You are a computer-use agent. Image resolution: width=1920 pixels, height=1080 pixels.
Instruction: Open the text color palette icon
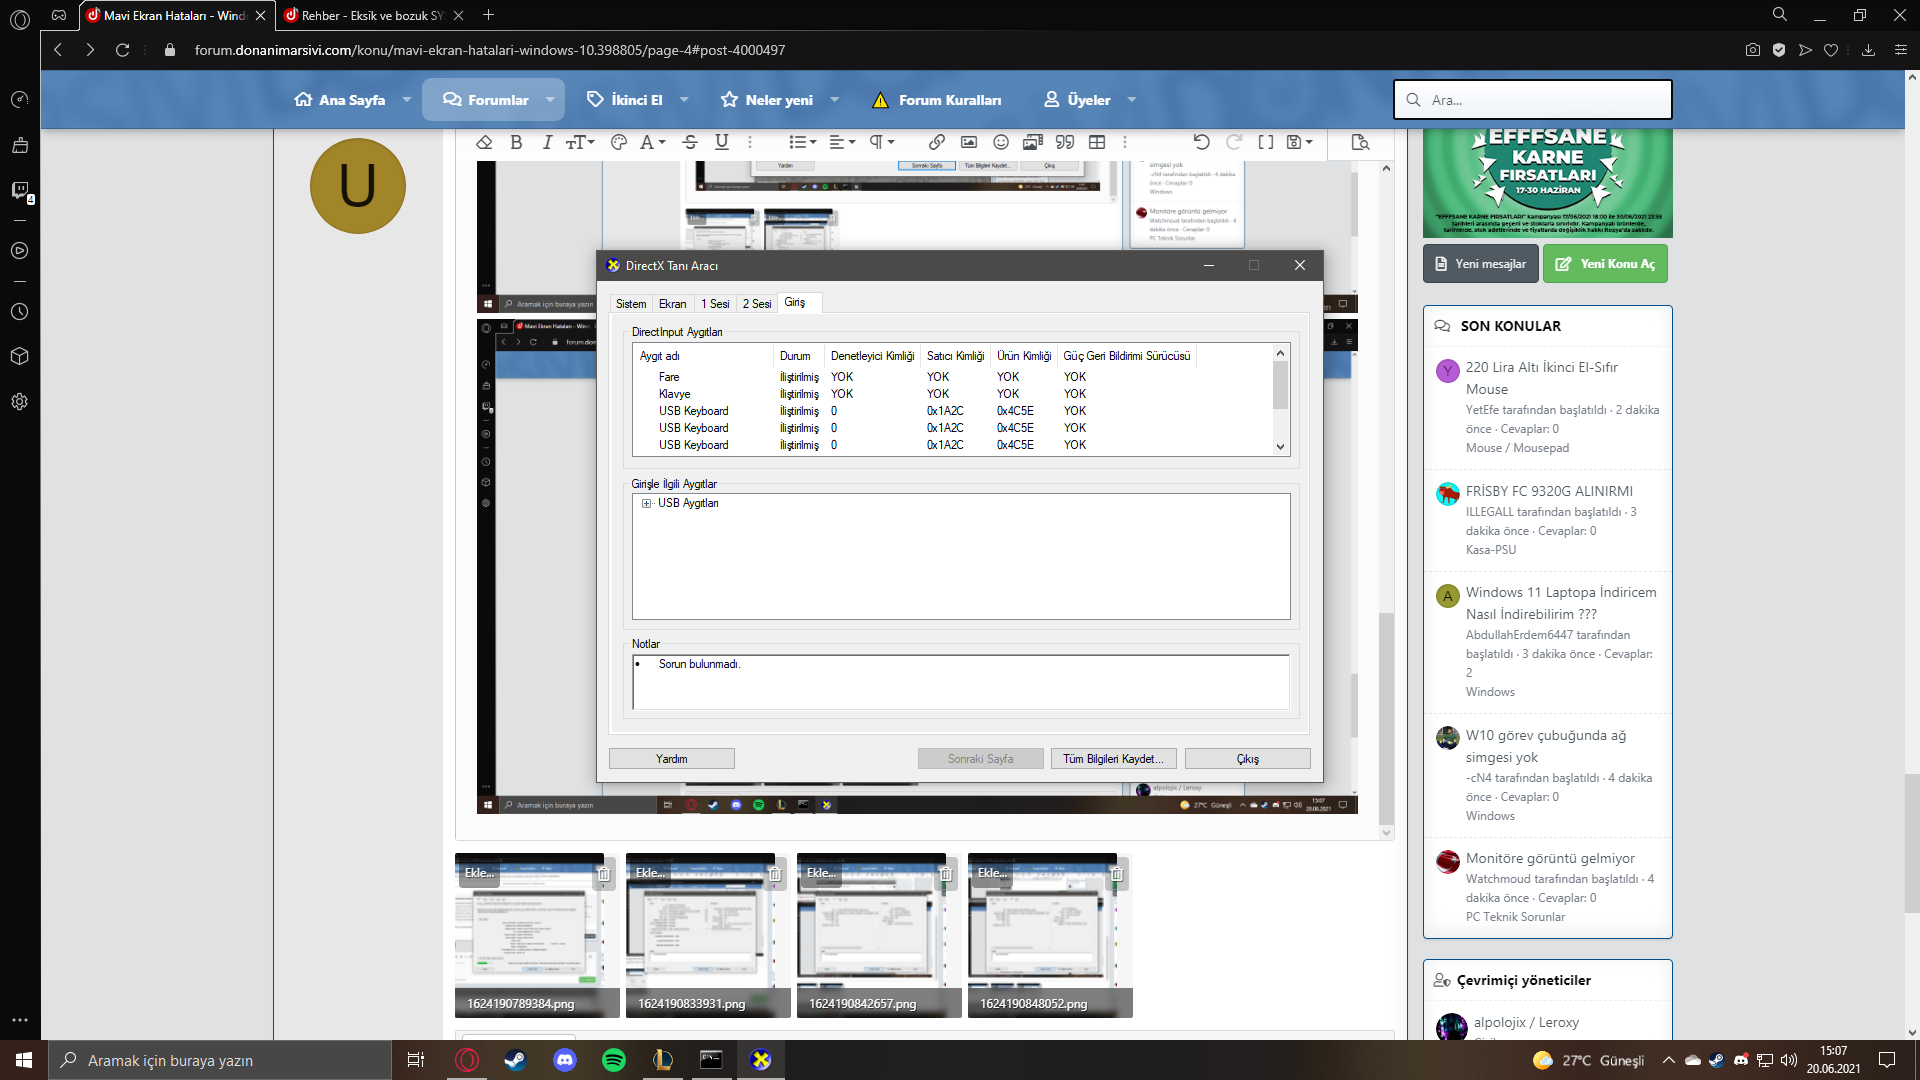[618, 142]
